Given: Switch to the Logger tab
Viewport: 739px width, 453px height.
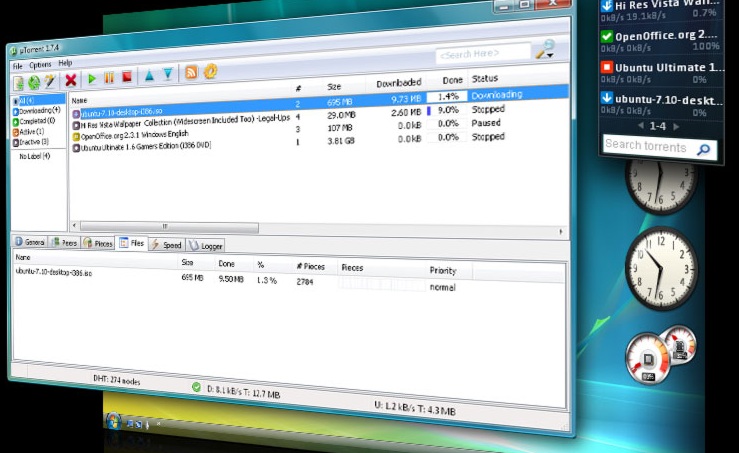Looking at the screenshot, I should click(x=206, y=246).
